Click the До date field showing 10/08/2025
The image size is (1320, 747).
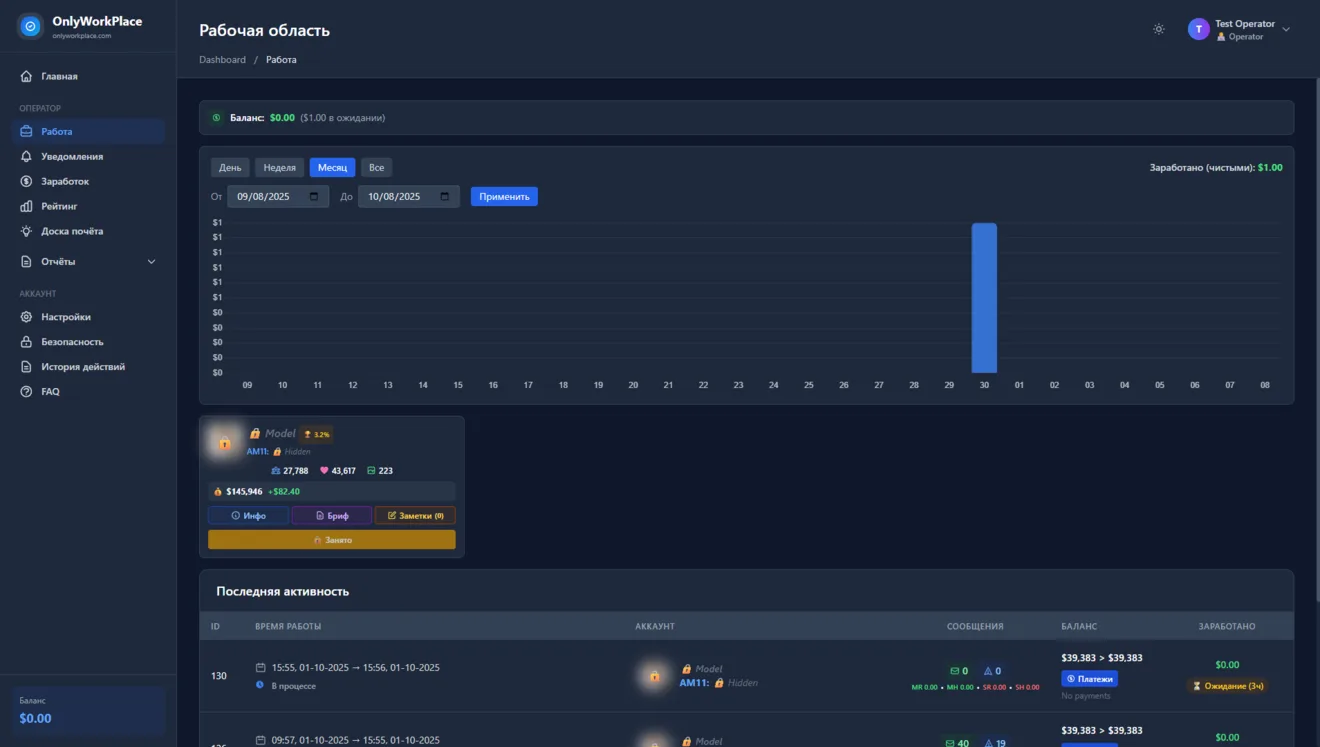point(409,197)
